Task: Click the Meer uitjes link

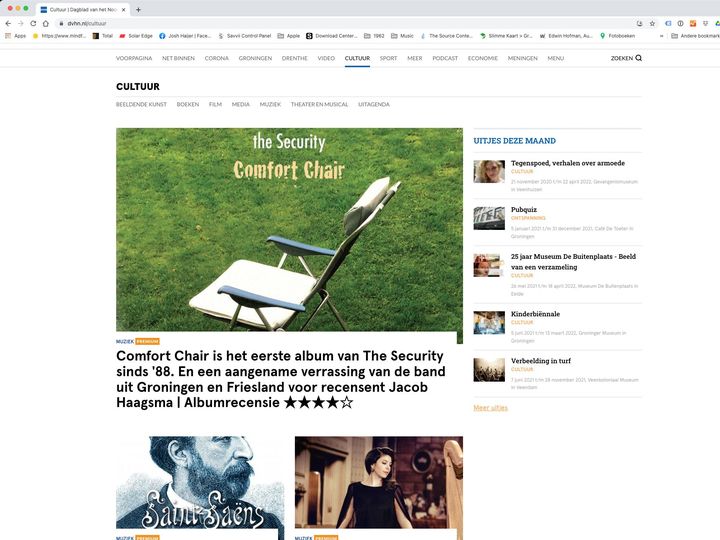Action: pyautogui.click(x=490, y=408)
